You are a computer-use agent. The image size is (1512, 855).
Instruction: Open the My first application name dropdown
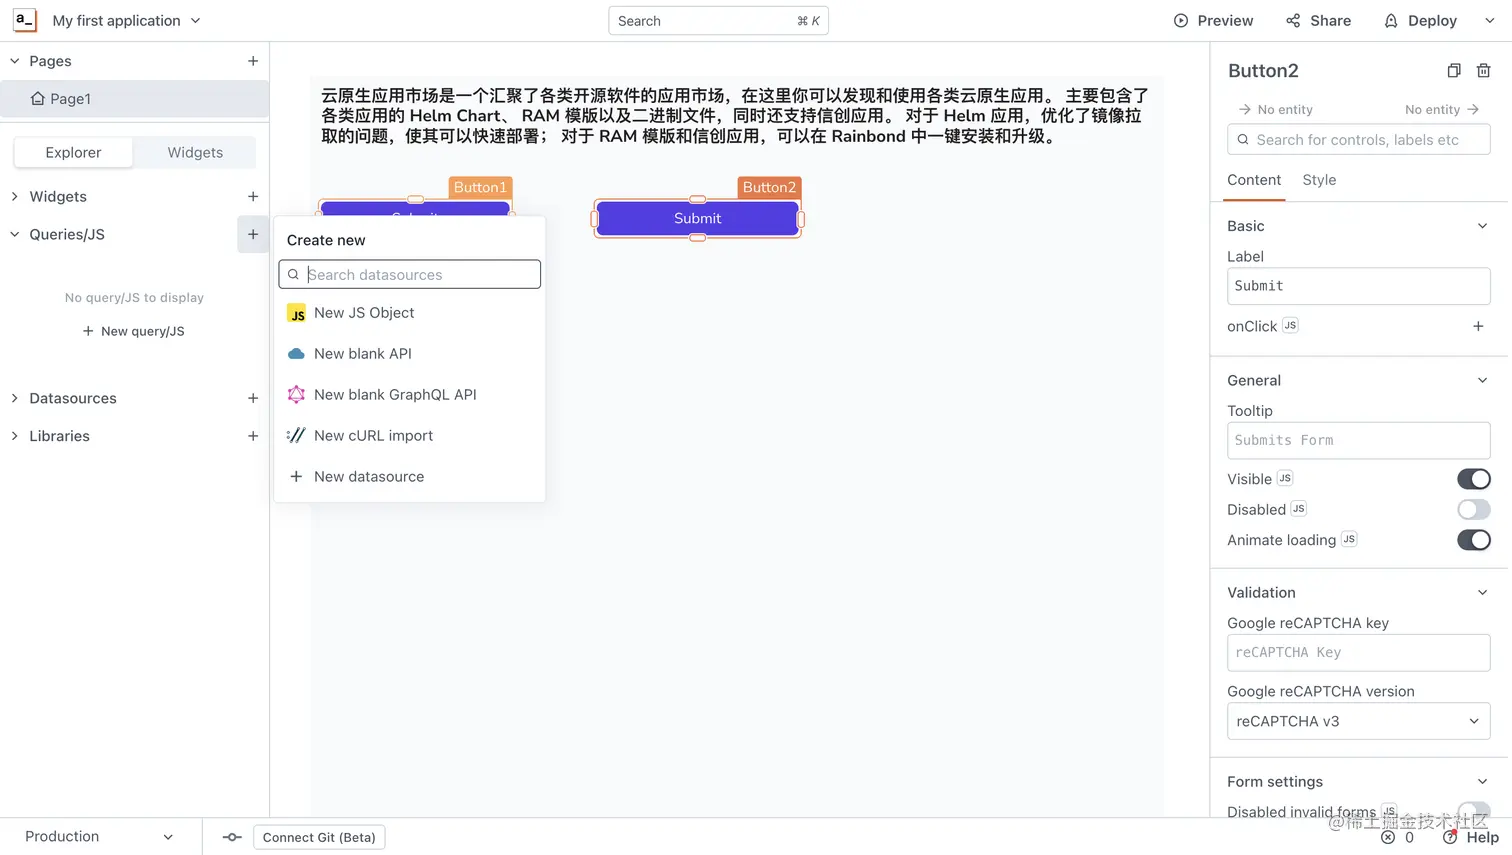(126, 20)
